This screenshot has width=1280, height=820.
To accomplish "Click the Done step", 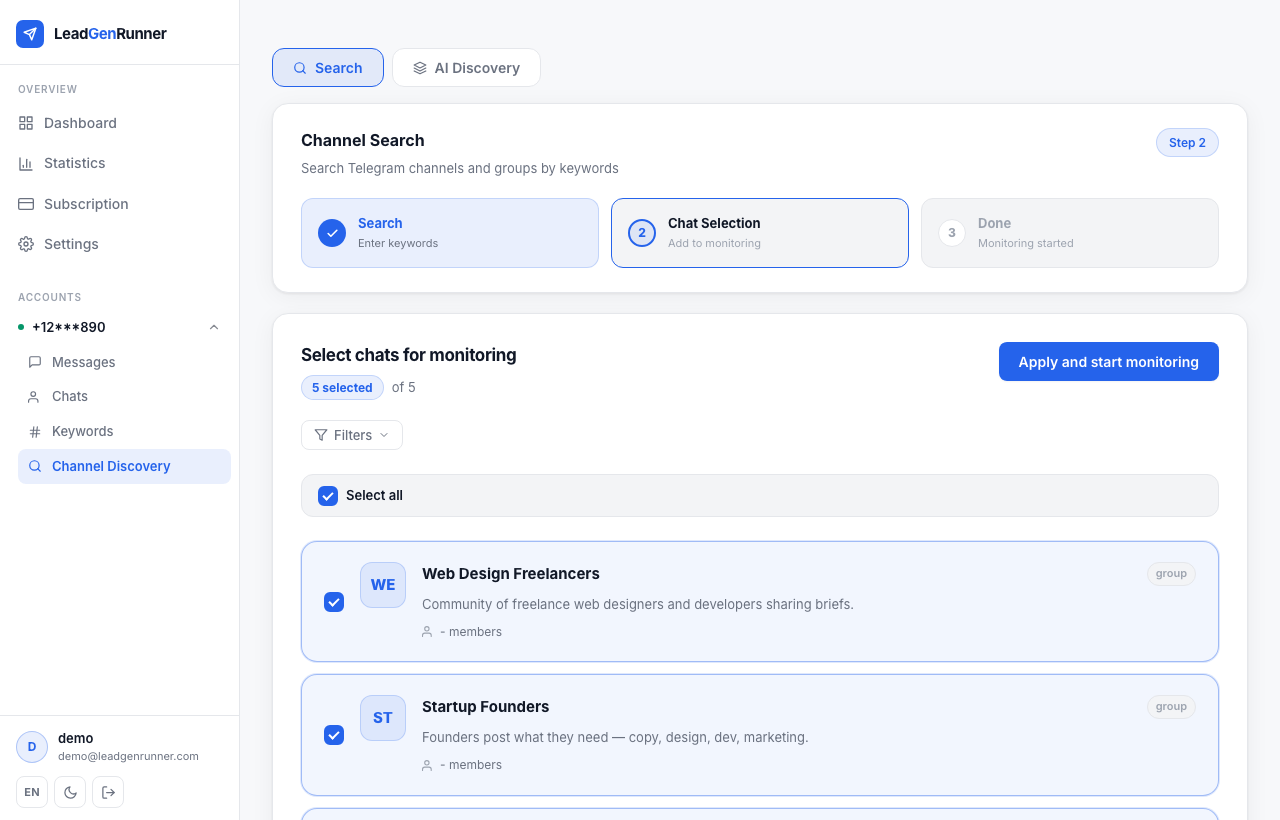I will point(1070,233).
